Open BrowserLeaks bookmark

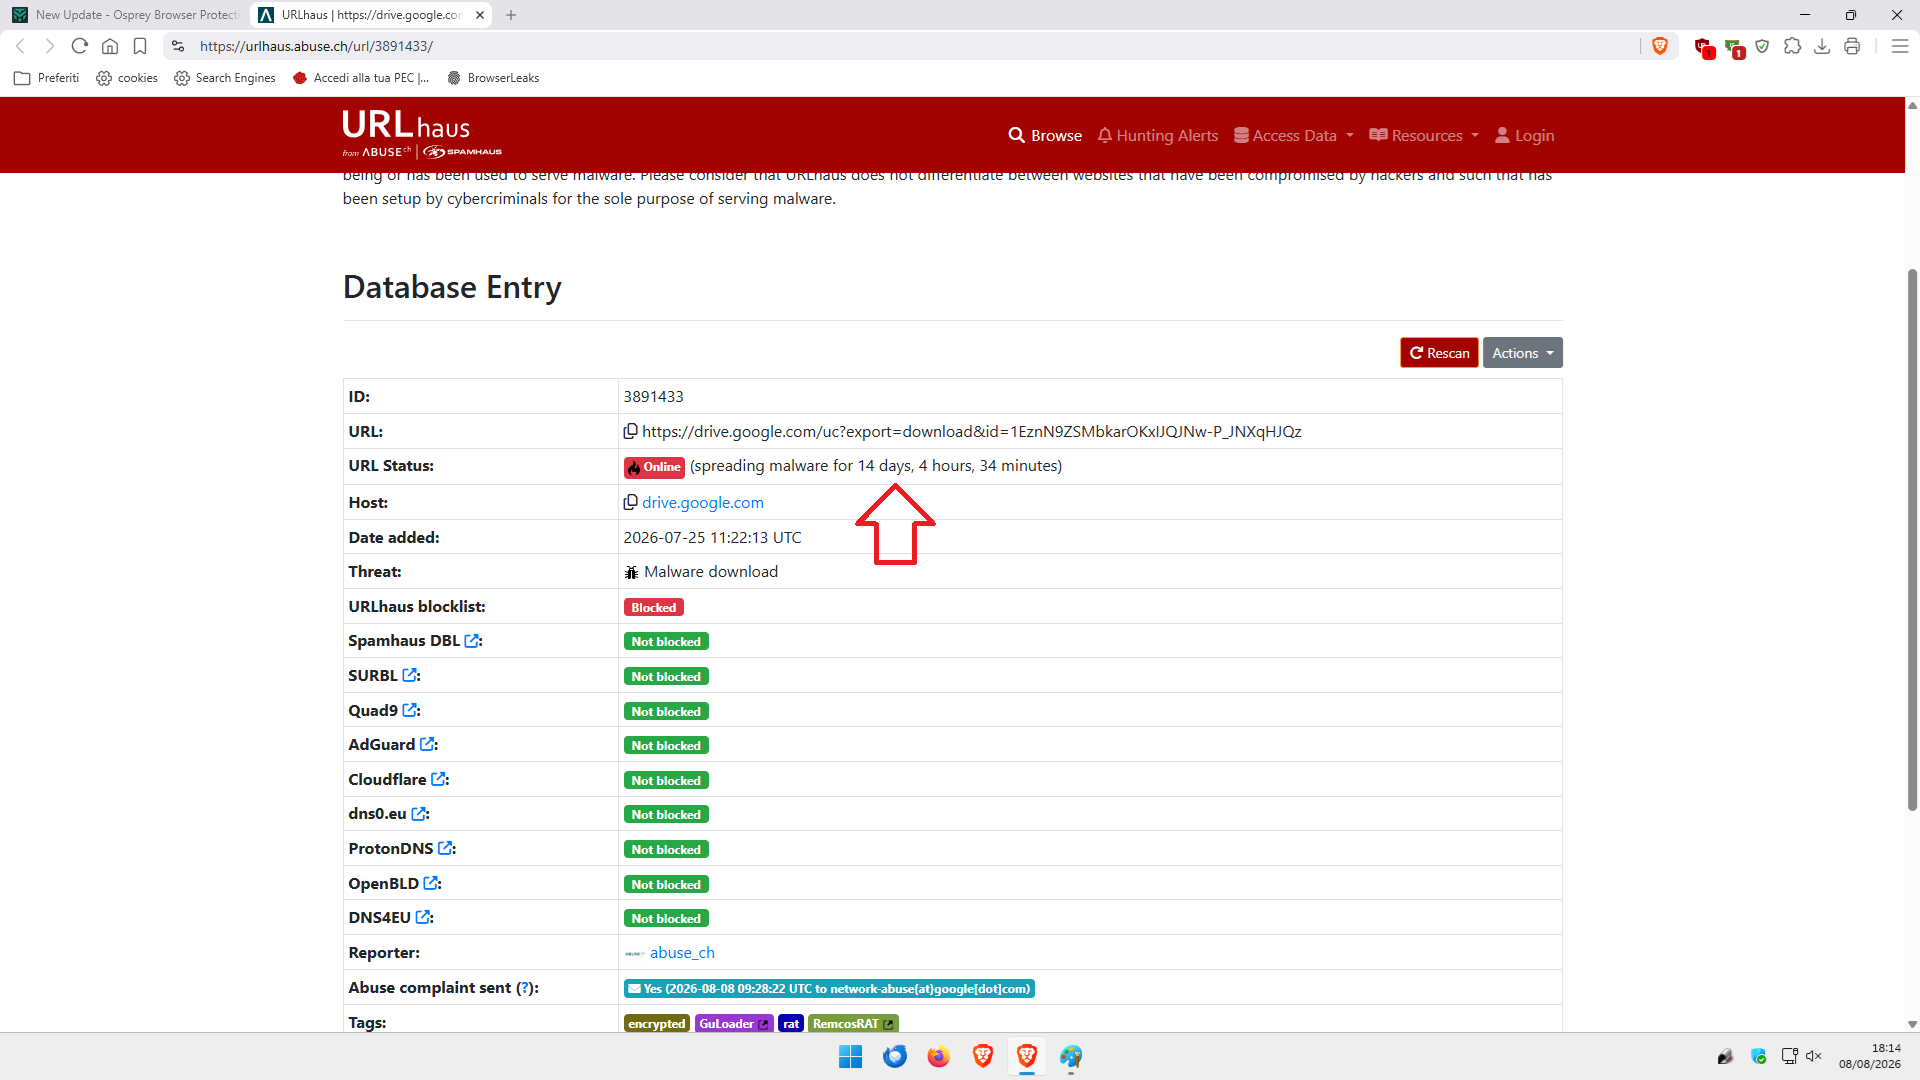(493, 78)
